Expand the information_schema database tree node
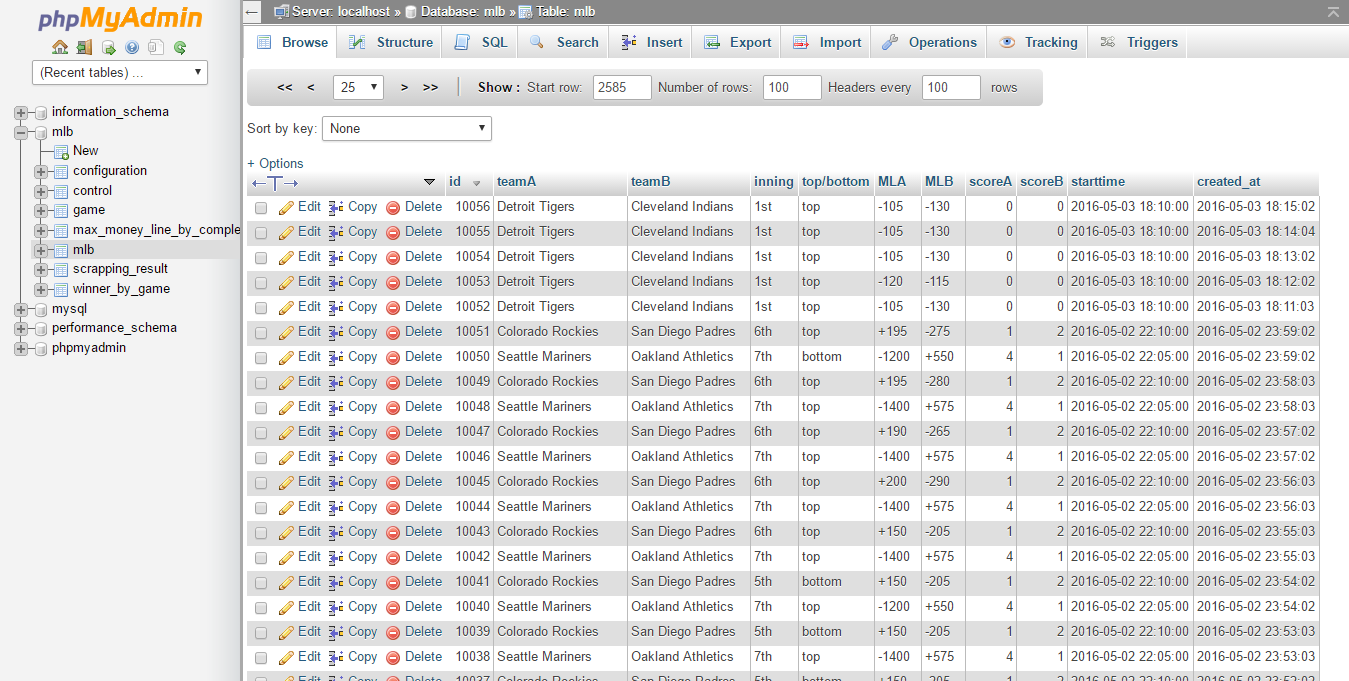The image size is (1349, 681). point(21,112)
